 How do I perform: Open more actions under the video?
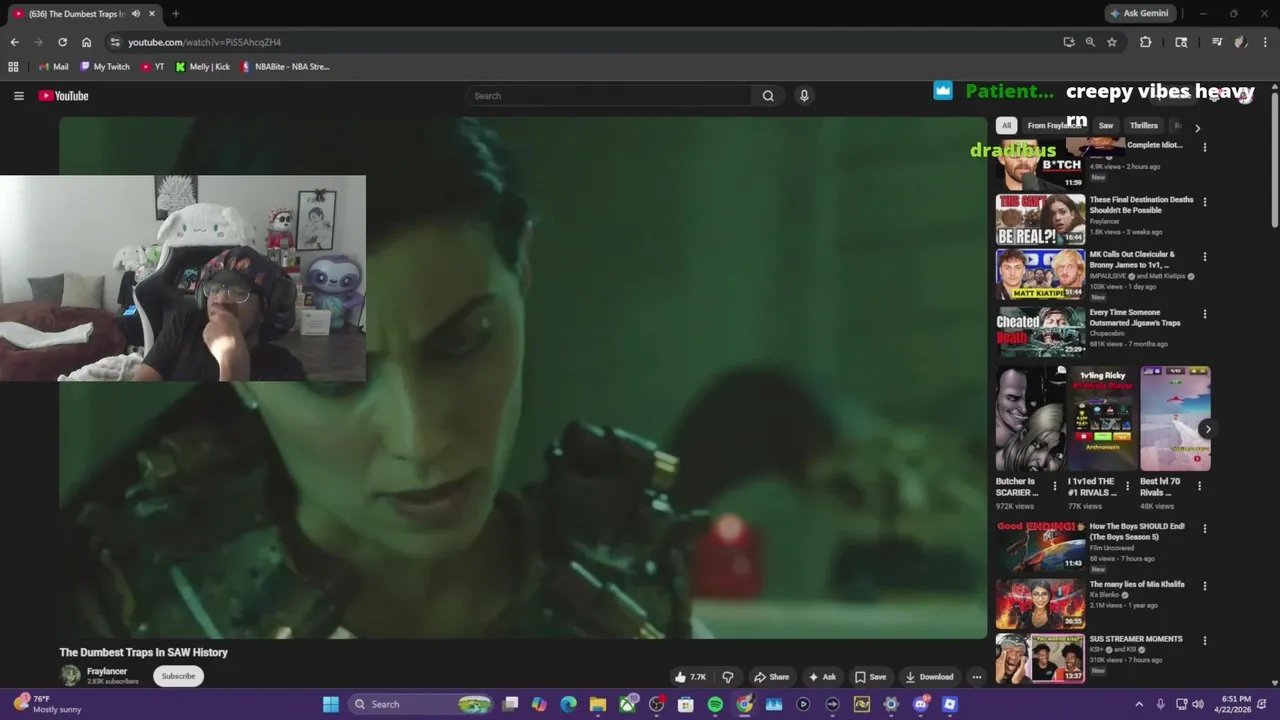coord(977,677)
